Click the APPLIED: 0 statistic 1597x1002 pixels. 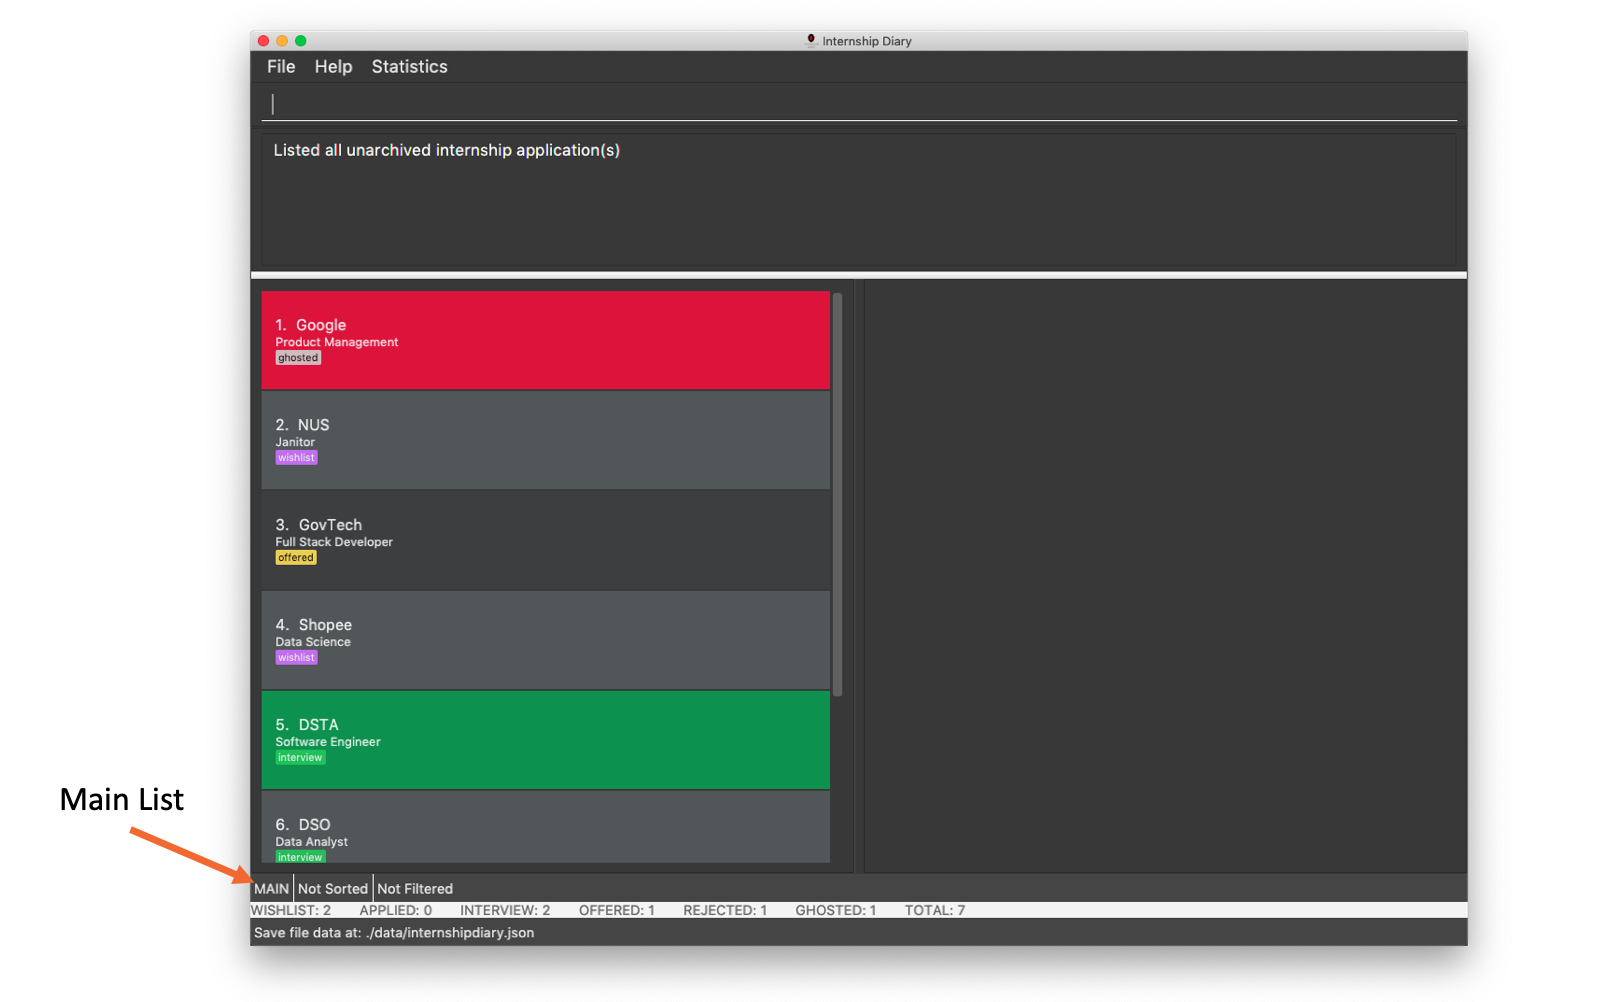[x=396, y=911]
